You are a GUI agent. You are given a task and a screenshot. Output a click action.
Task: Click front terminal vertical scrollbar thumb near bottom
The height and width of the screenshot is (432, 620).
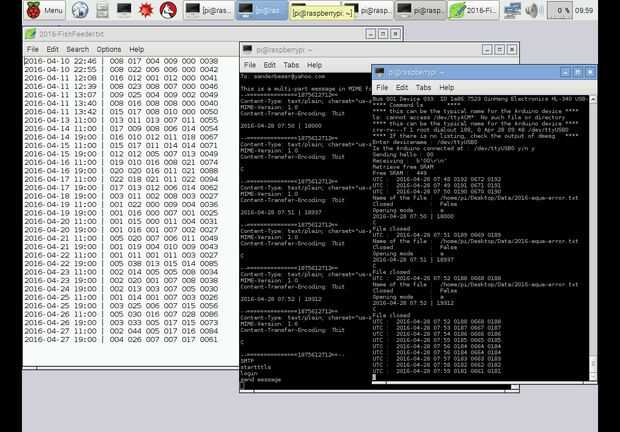tap(593, 363)
